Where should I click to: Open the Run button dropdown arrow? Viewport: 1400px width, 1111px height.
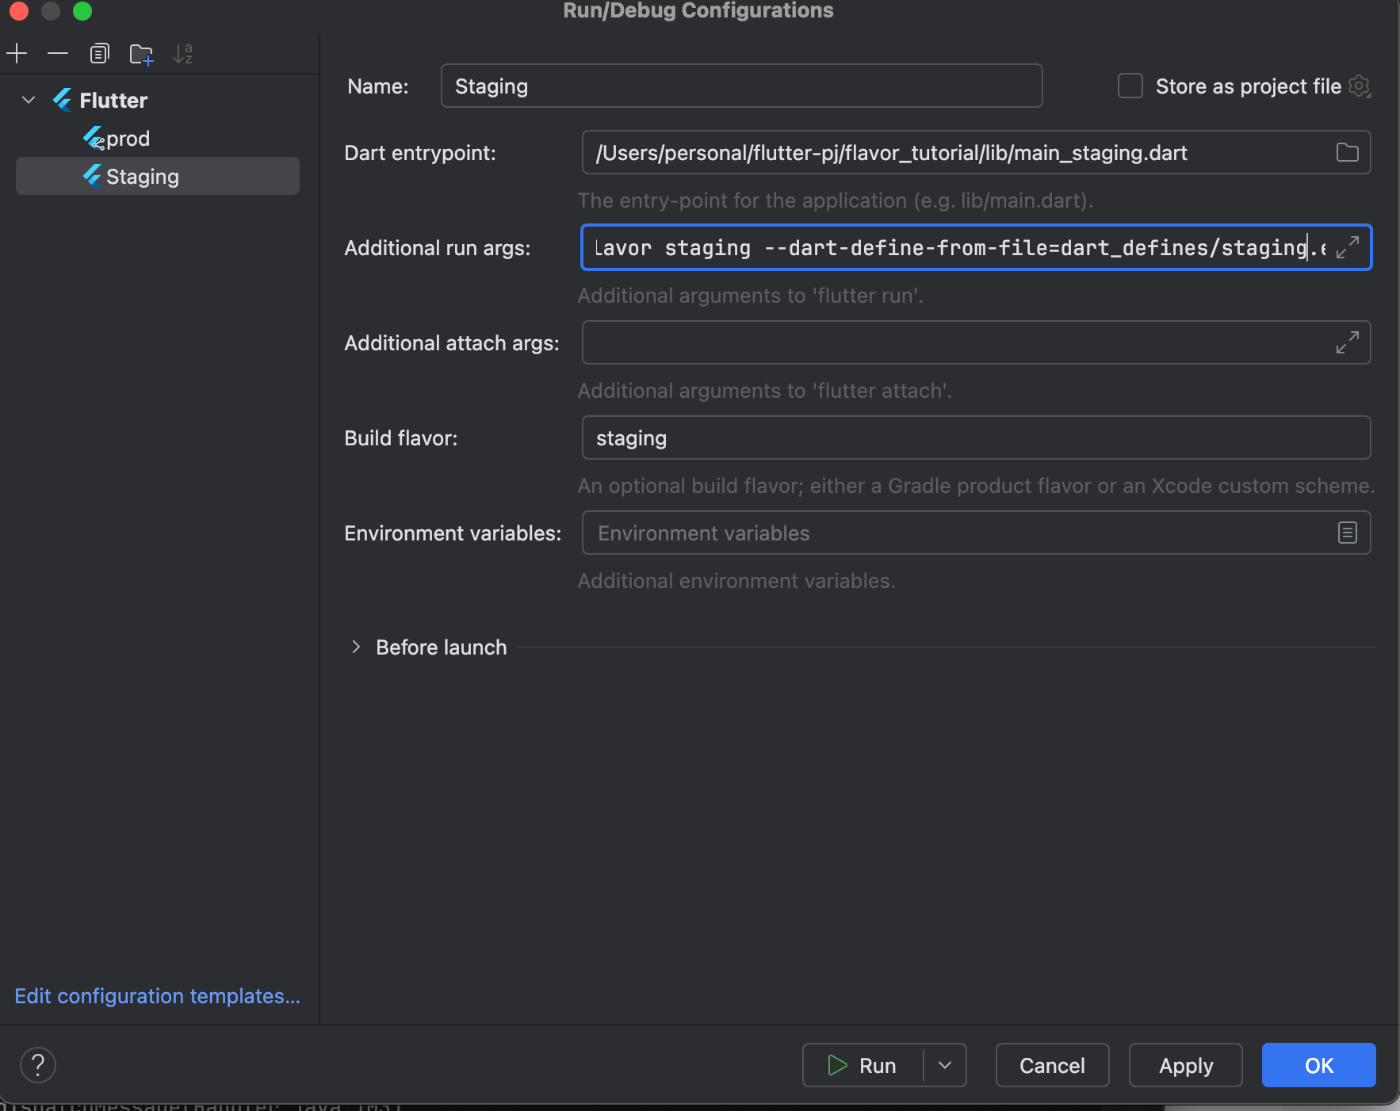click(945, 1065)
